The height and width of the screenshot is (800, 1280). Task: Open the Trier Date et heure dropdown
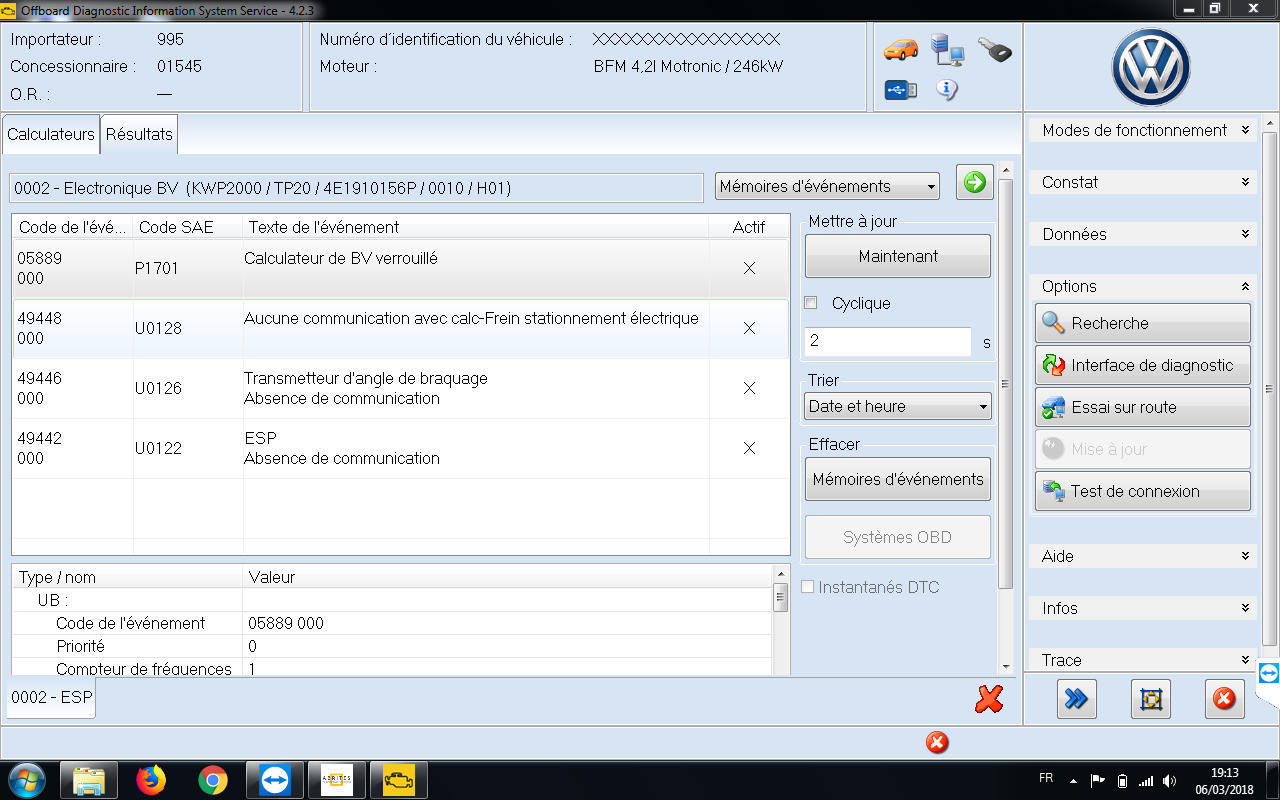coord(897,406)
